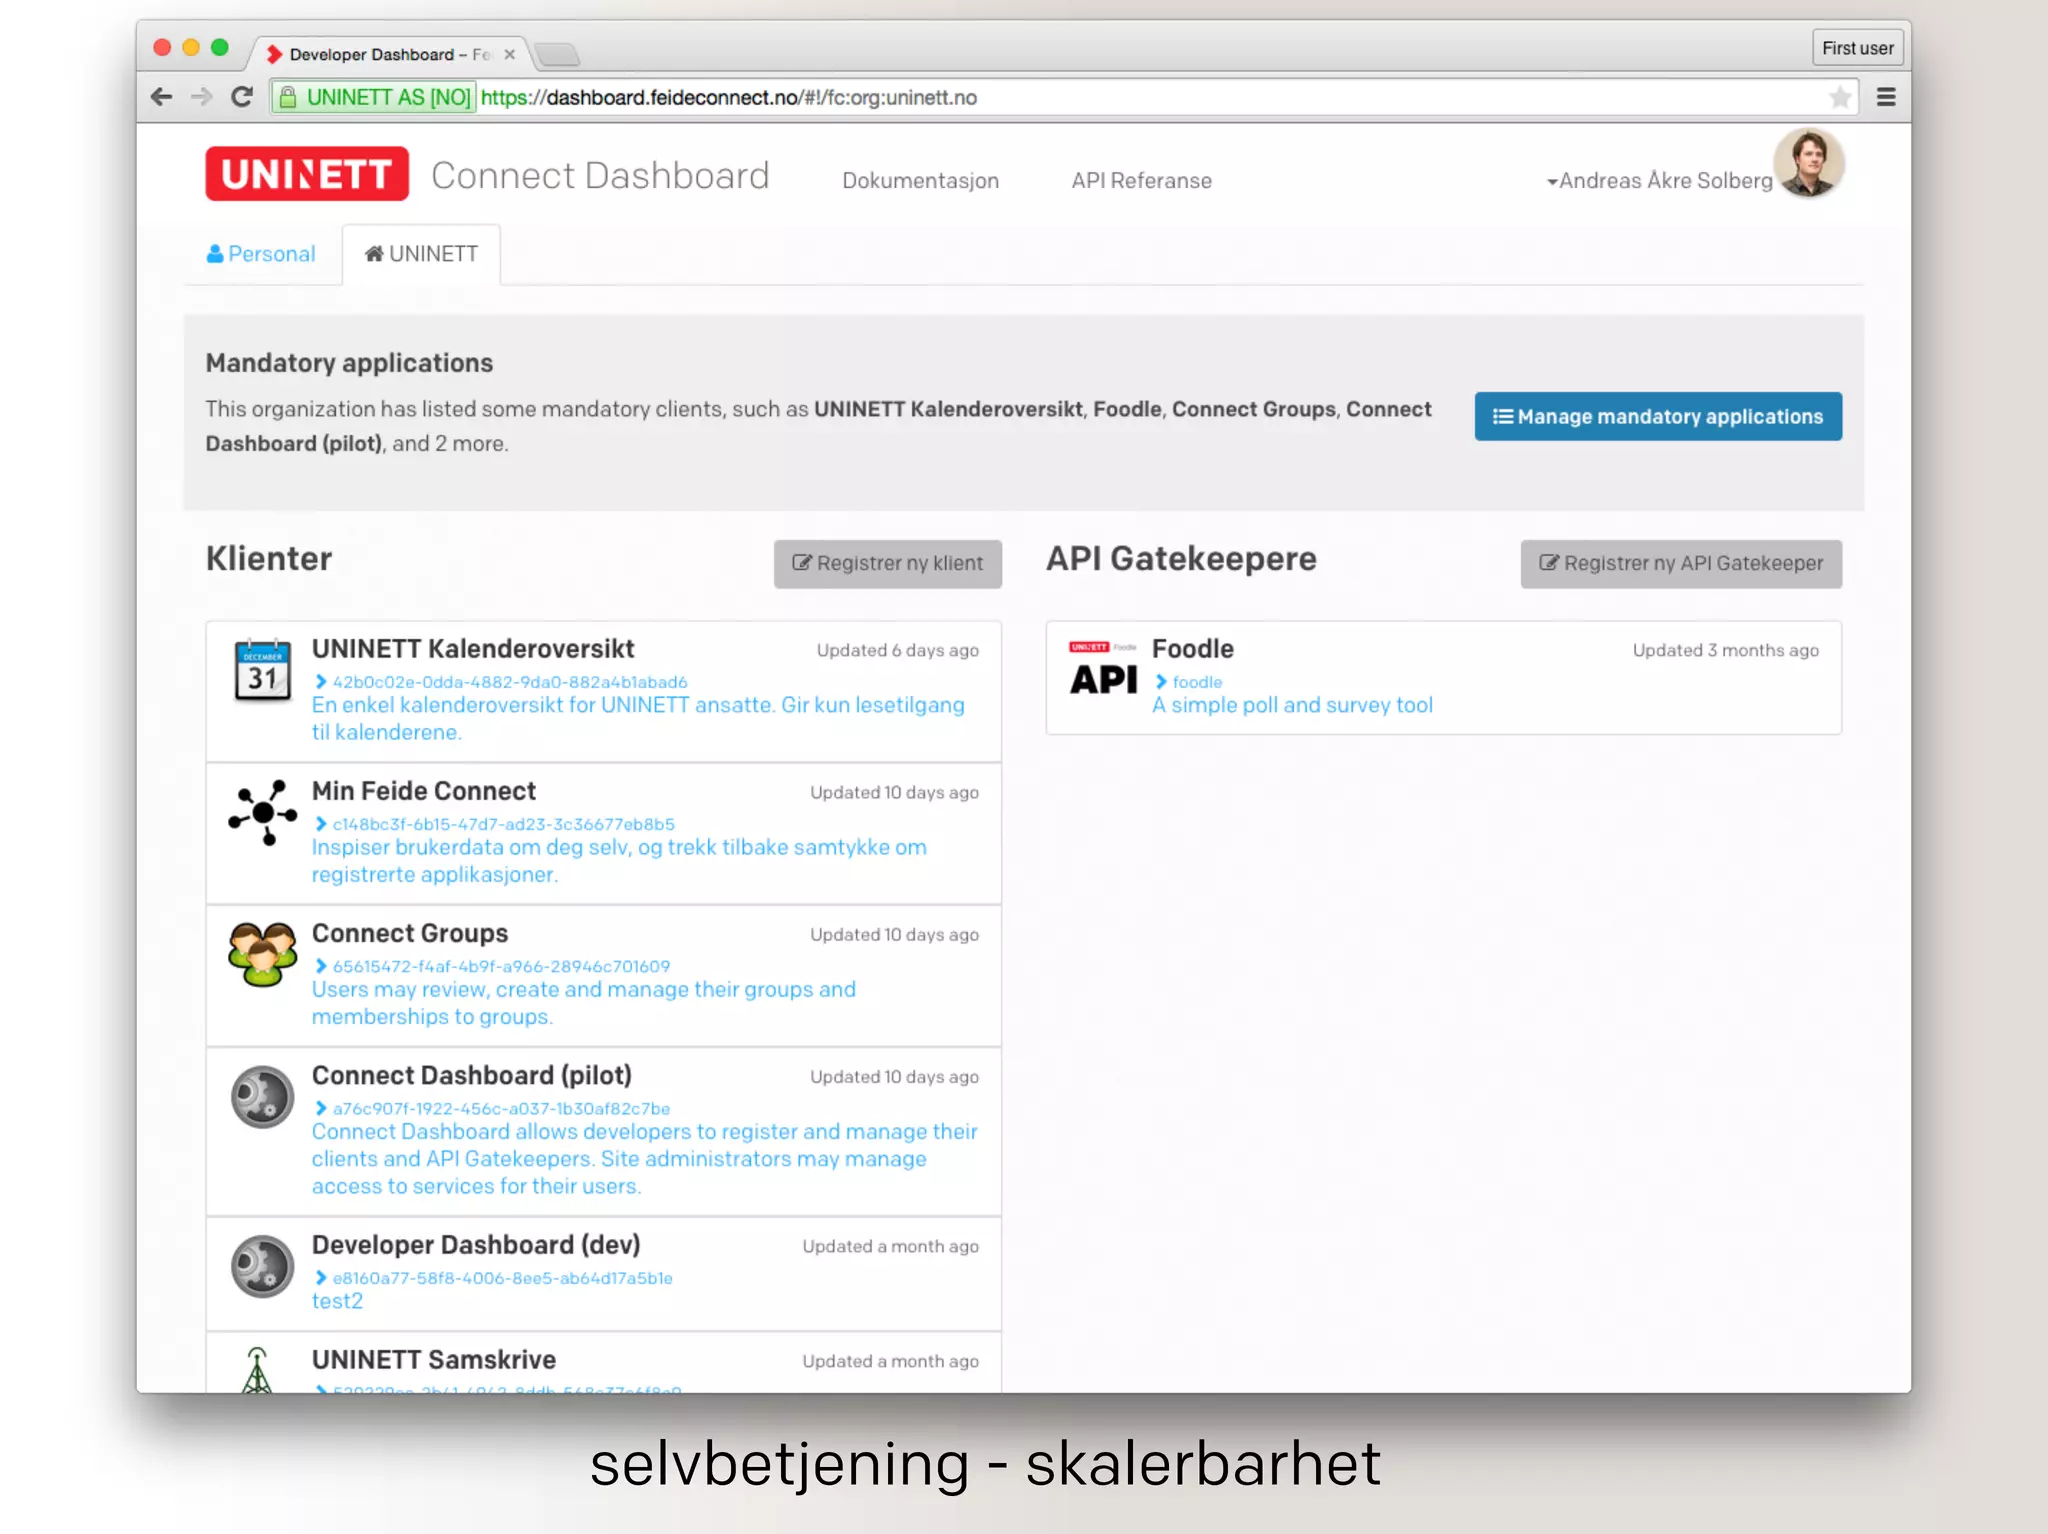Go back with the browser back arrow
2048x1534 pixels.
tap(161, 97)
